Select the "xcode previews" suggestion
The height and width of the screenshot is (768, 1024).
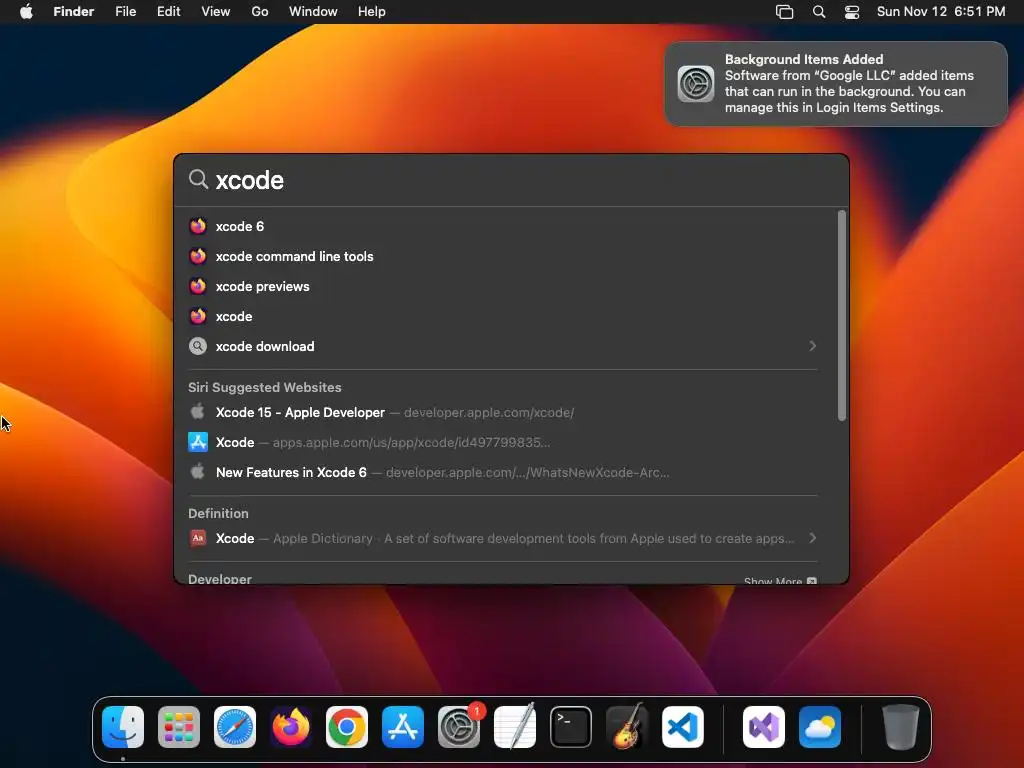[503, 286]
